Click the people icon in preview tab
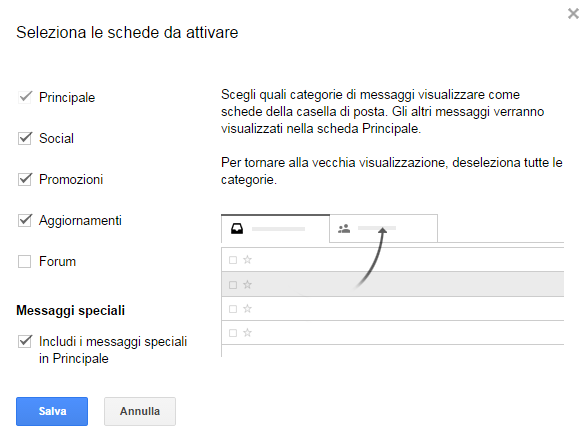The image size is (586, 438). click(344, 228)
